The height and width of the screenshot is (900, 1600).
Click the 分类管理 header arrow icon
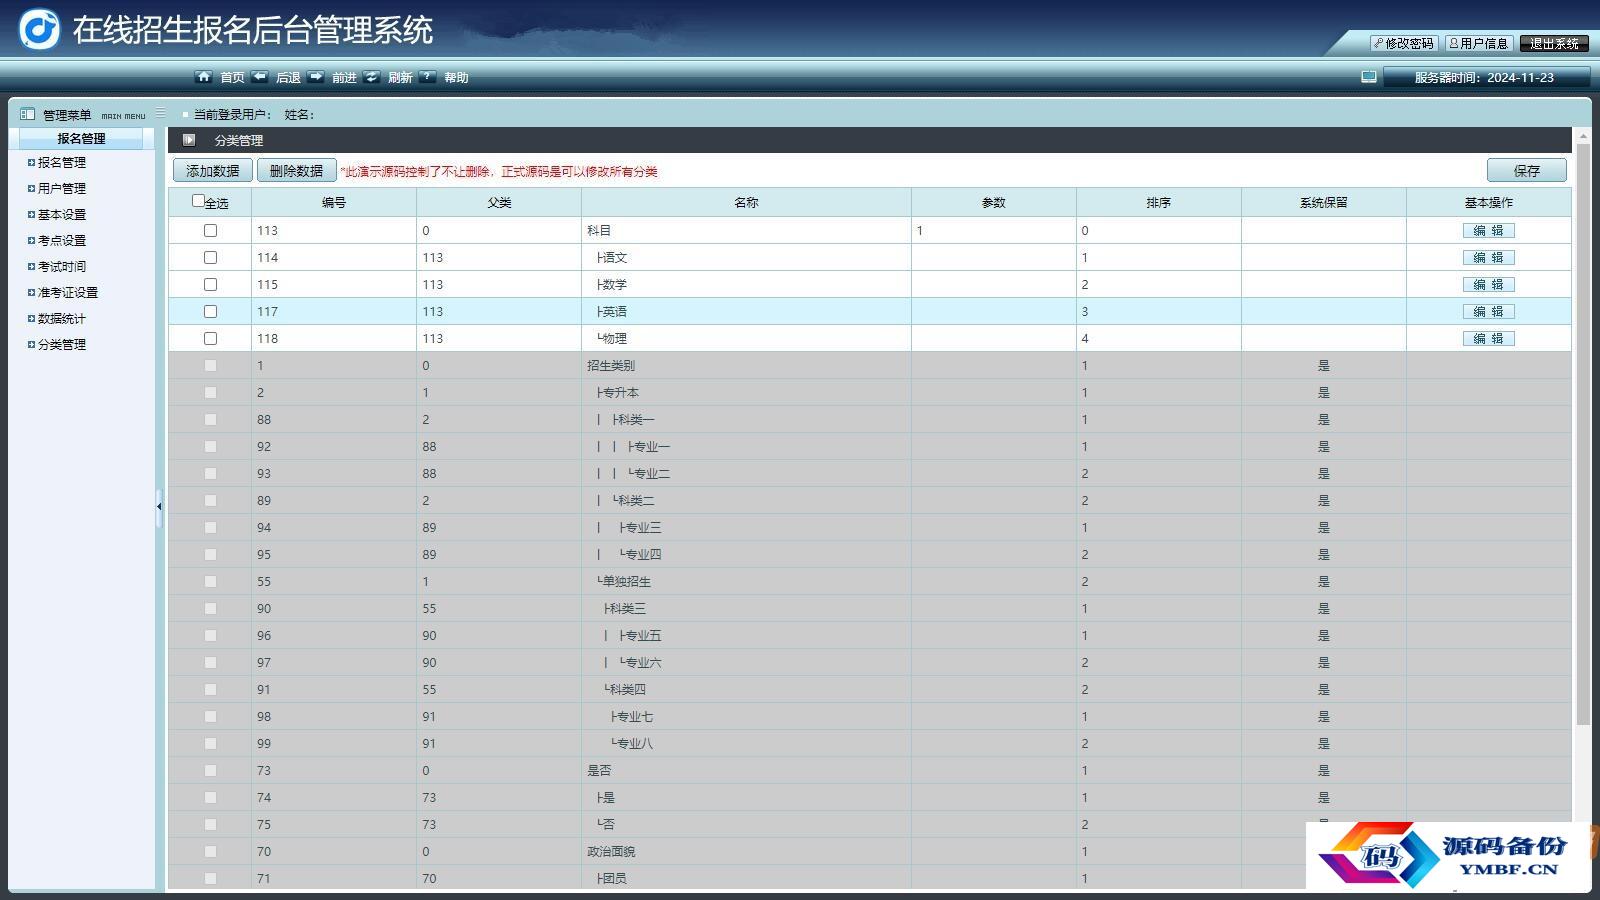189,140
